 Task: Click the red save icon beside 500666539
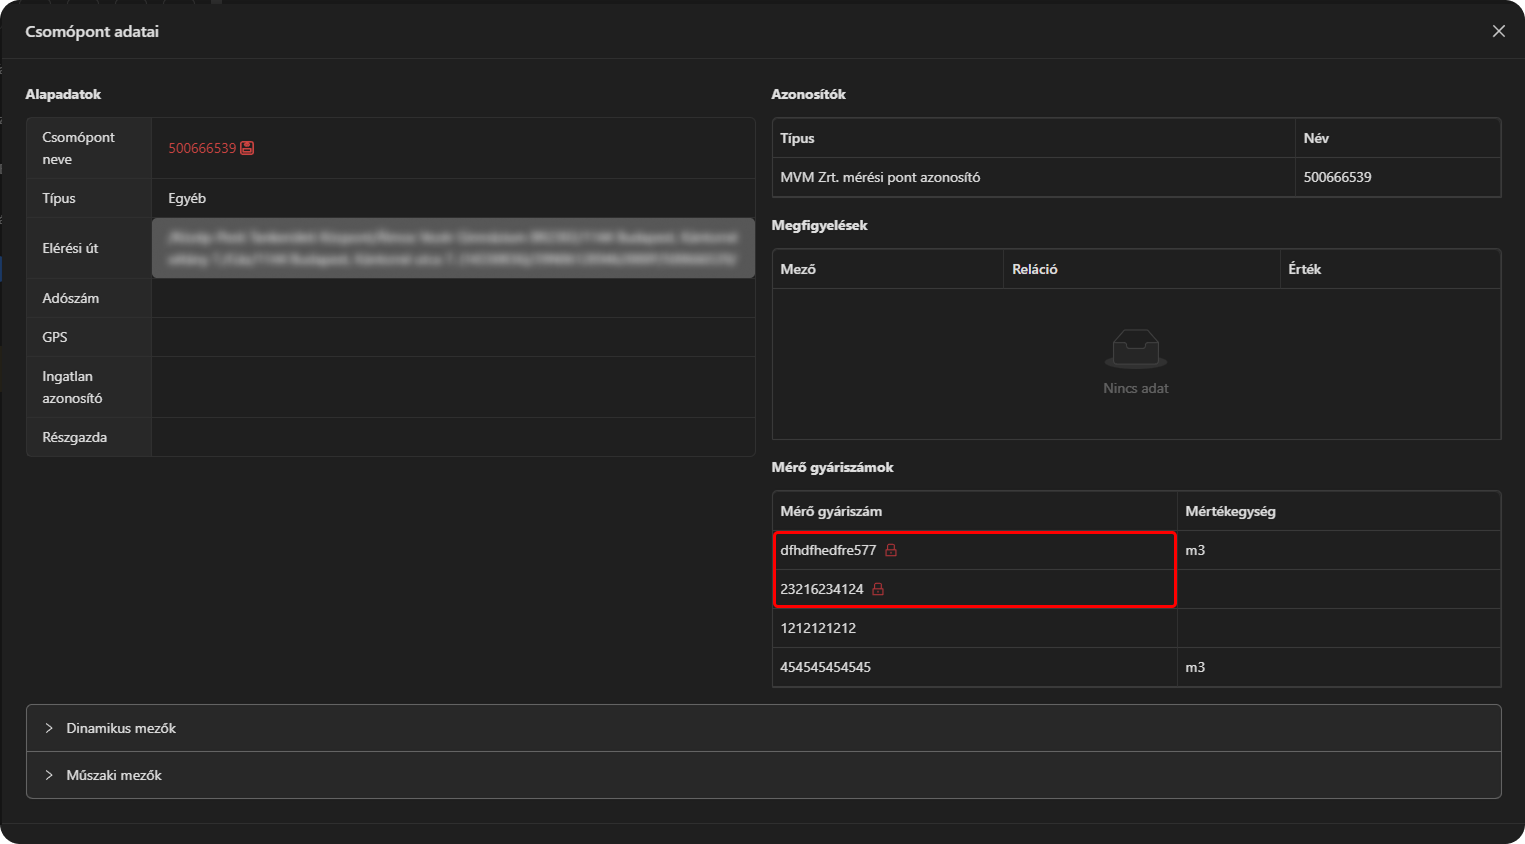point(247,148)
